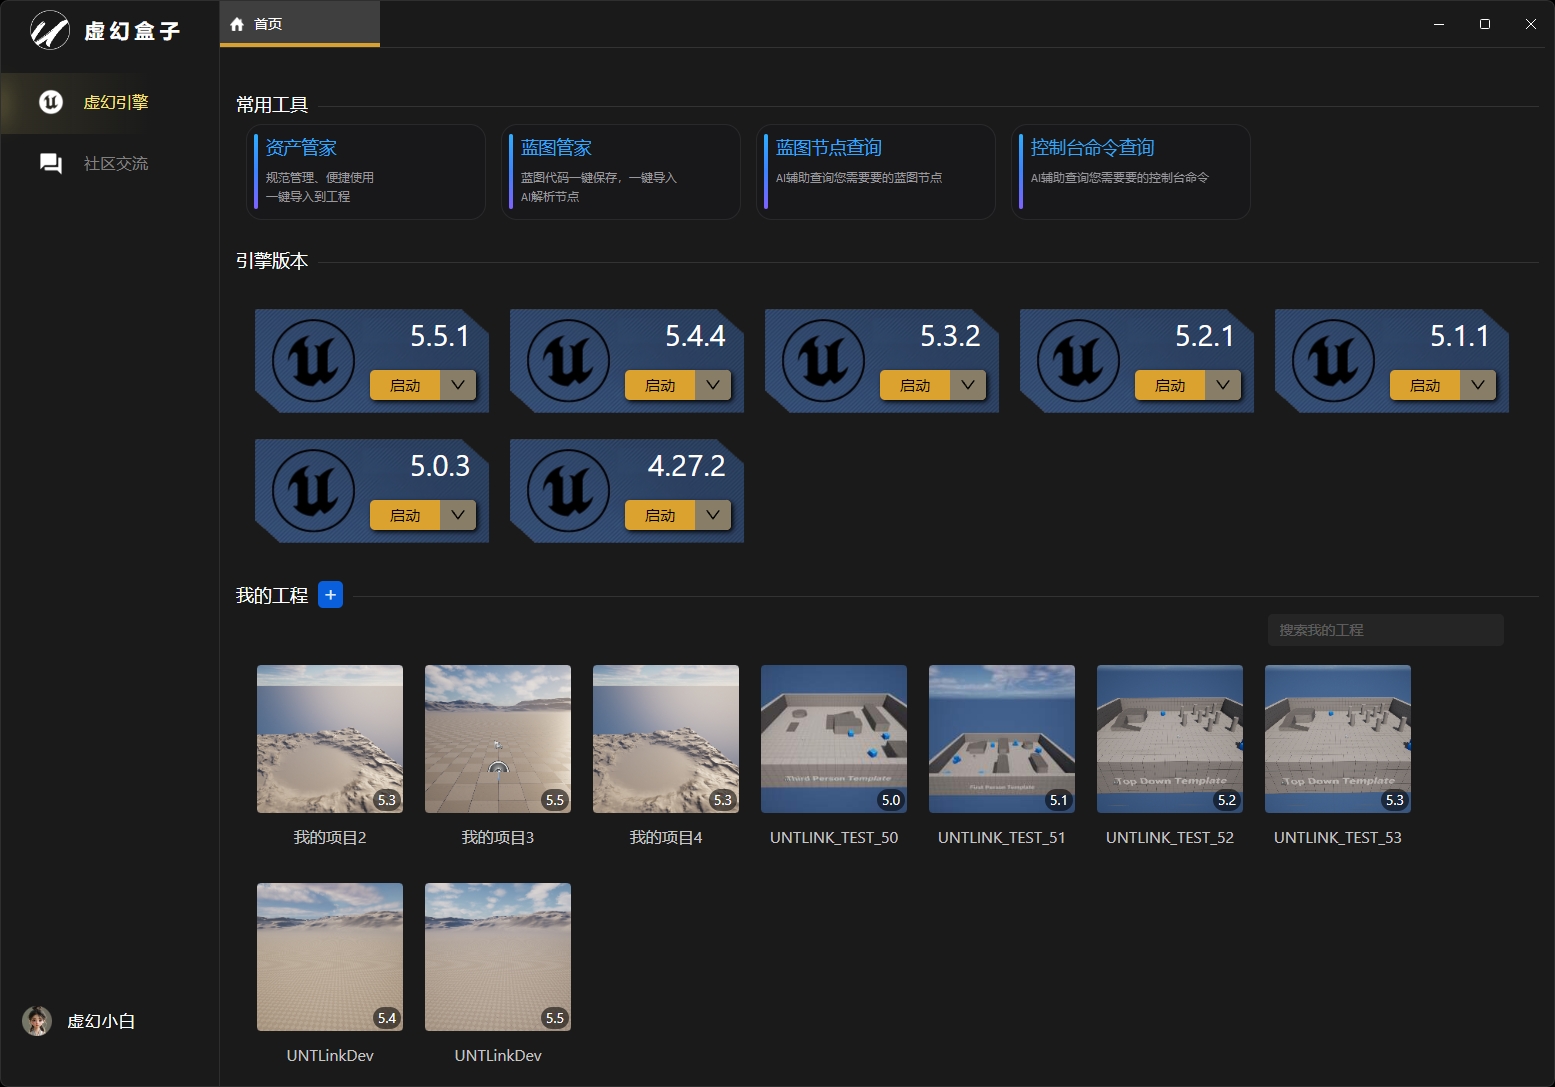This screenshot has height=1087, width=1555.
Task: Open the 虚幻引擎 sidebar section
Action: (x=109, y=103)
